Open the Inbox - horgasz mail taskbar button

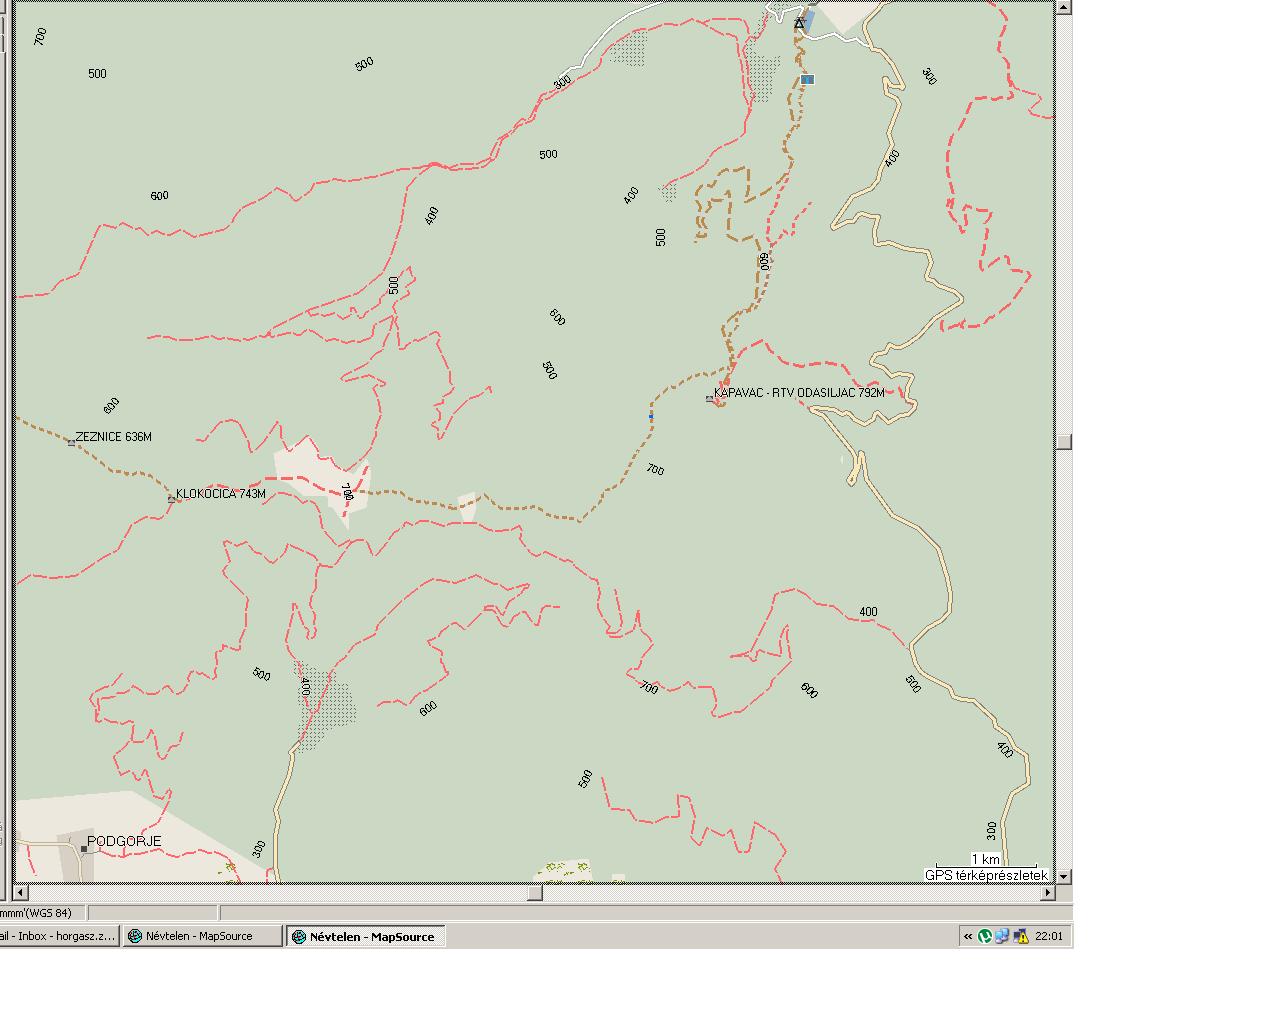pos(59,936)
